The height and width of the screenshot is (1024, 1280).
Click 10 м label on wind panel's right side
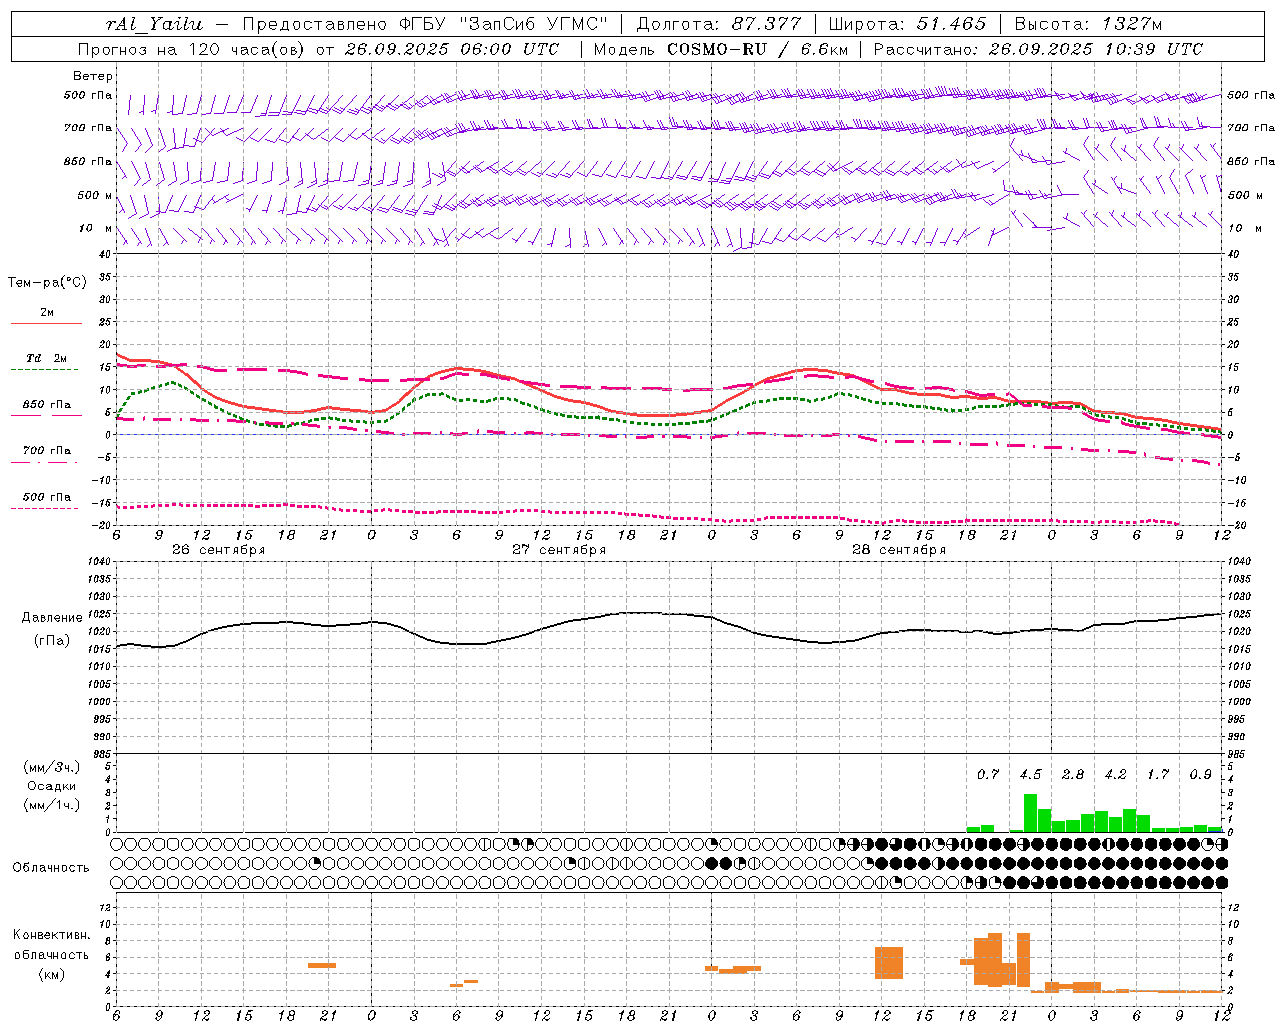[1244, 228]
